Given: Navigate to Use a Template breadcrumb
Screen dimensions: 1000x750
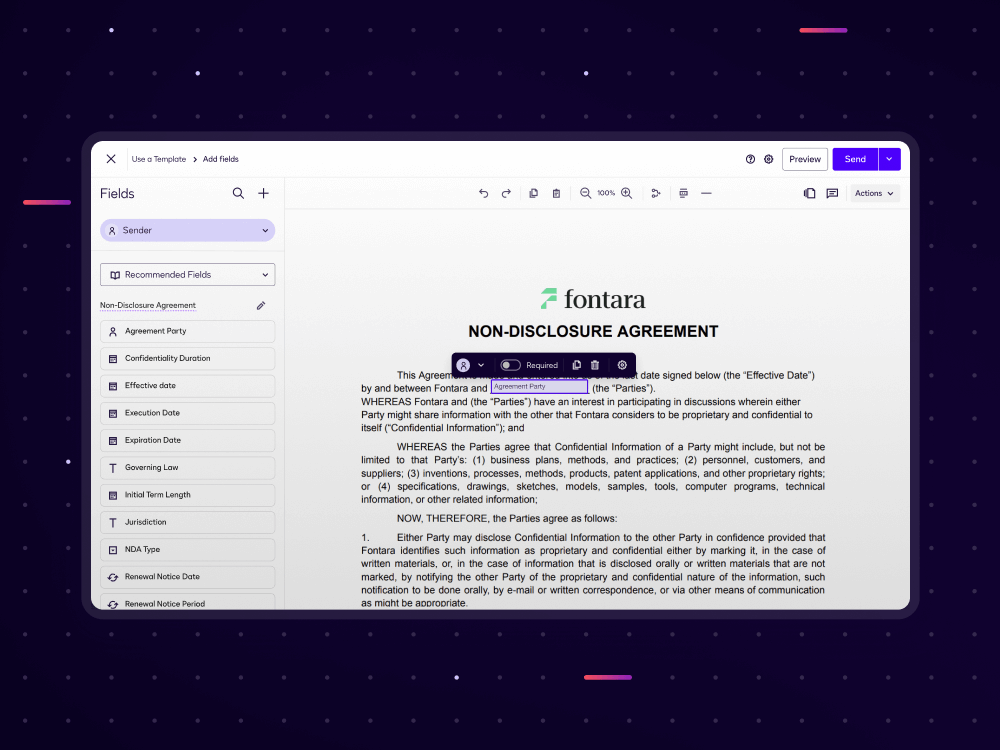Looking at the screenshot, I should coord(158,159).
